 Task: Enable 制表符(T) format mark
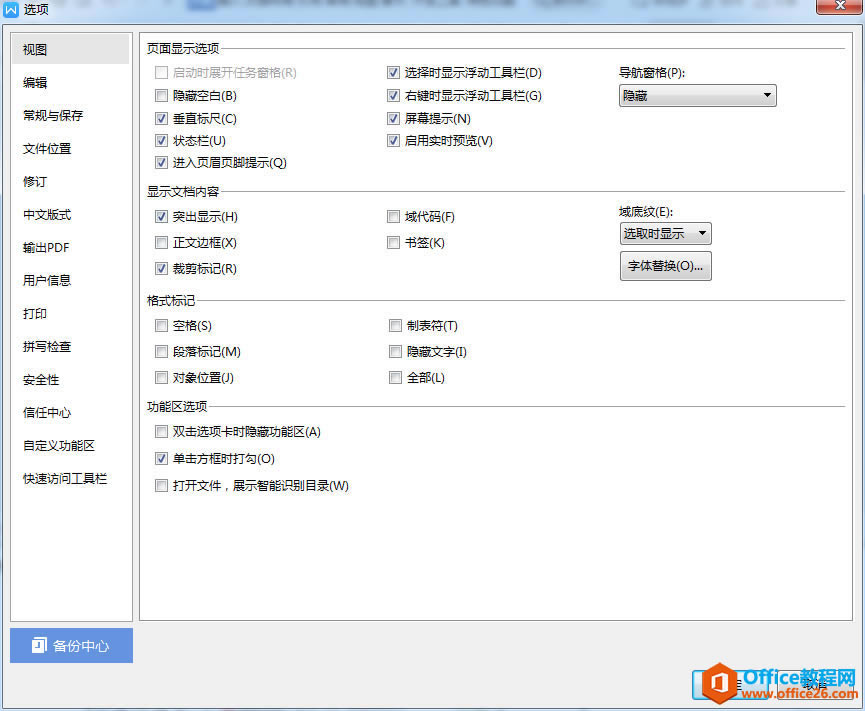click(x=395, y=326)
